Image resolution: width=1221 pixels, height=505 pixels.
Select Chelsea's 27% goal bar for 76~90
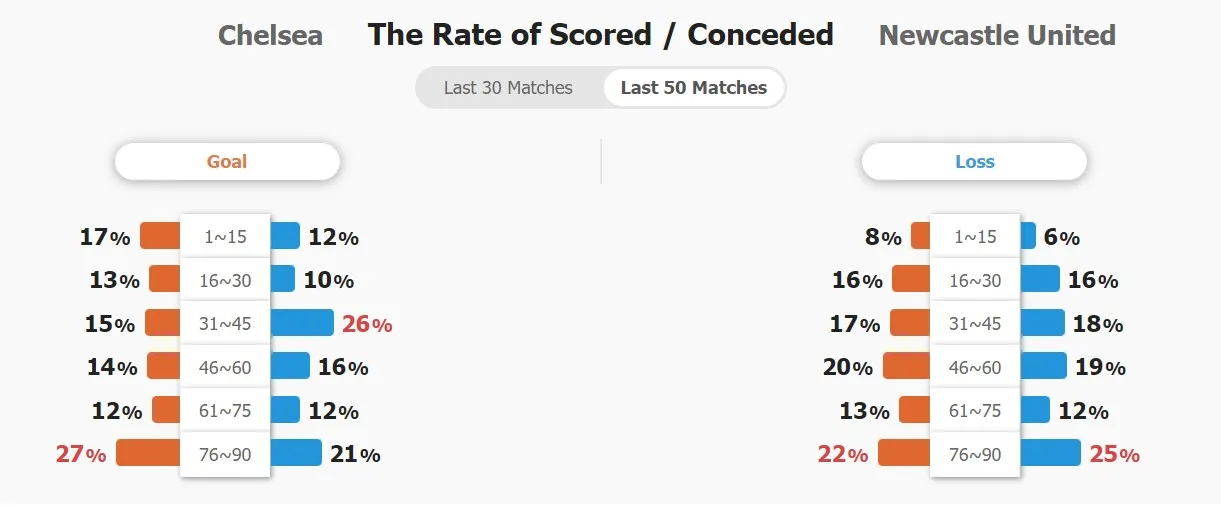[x=148, y=453]
